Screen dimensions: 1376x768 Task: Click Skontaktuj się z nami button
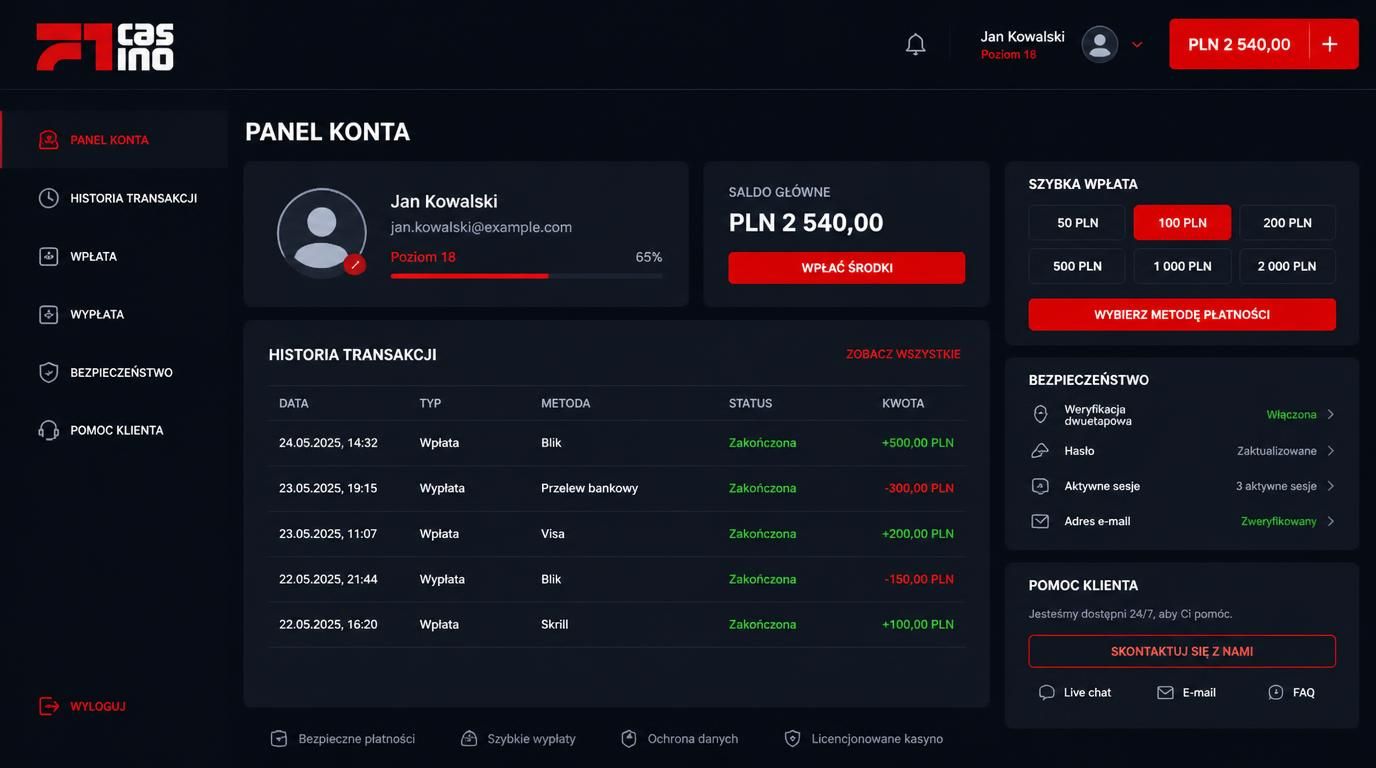pos(1182,651)
